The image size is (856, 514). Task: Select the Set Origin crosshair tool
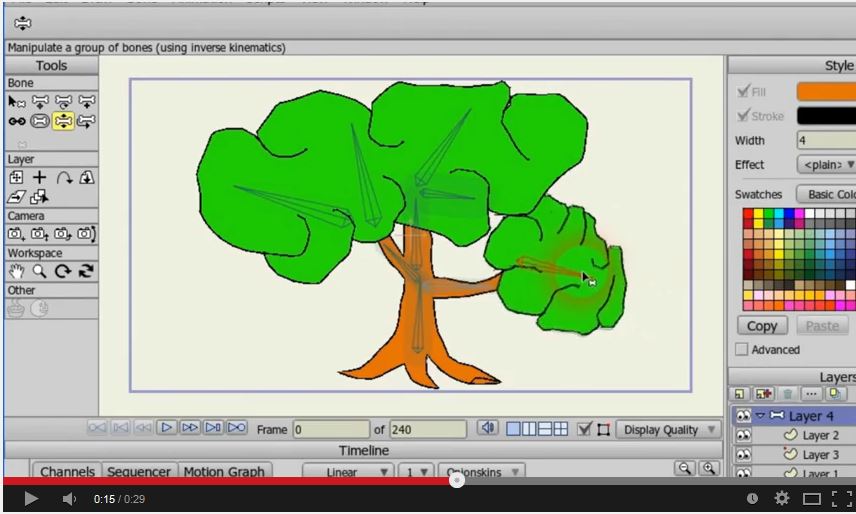tap(39, 177)
